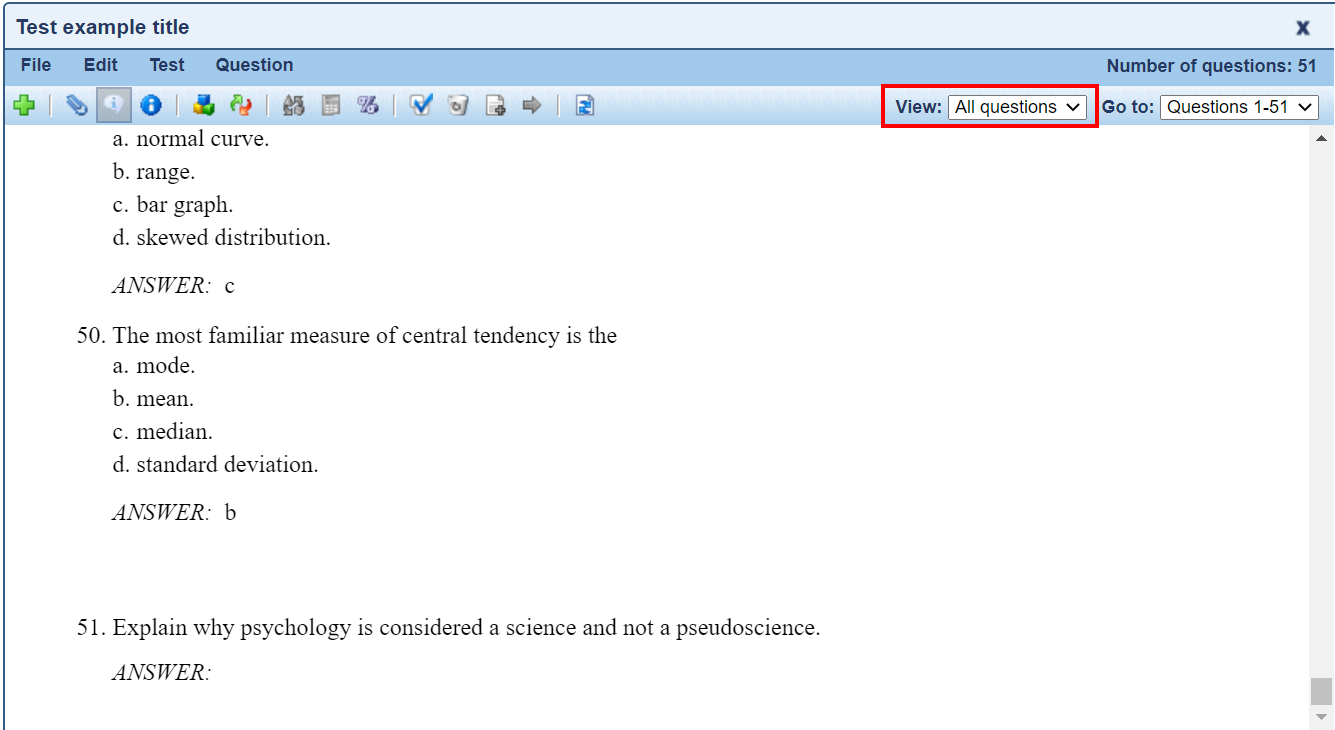Click the 'ANSWER: c' line
This screenshot has height=730, width=1335.
pyautogui.click(x=173, y=285)
